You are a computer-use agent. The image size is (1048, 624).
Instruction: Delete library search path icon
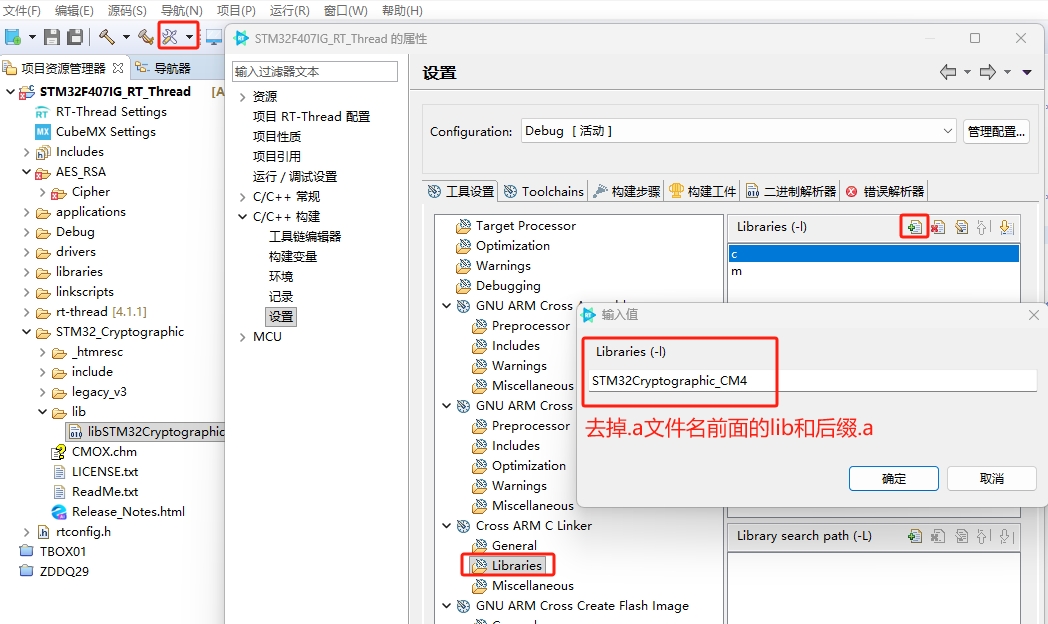pyautogui.click(x=938, y=536)
